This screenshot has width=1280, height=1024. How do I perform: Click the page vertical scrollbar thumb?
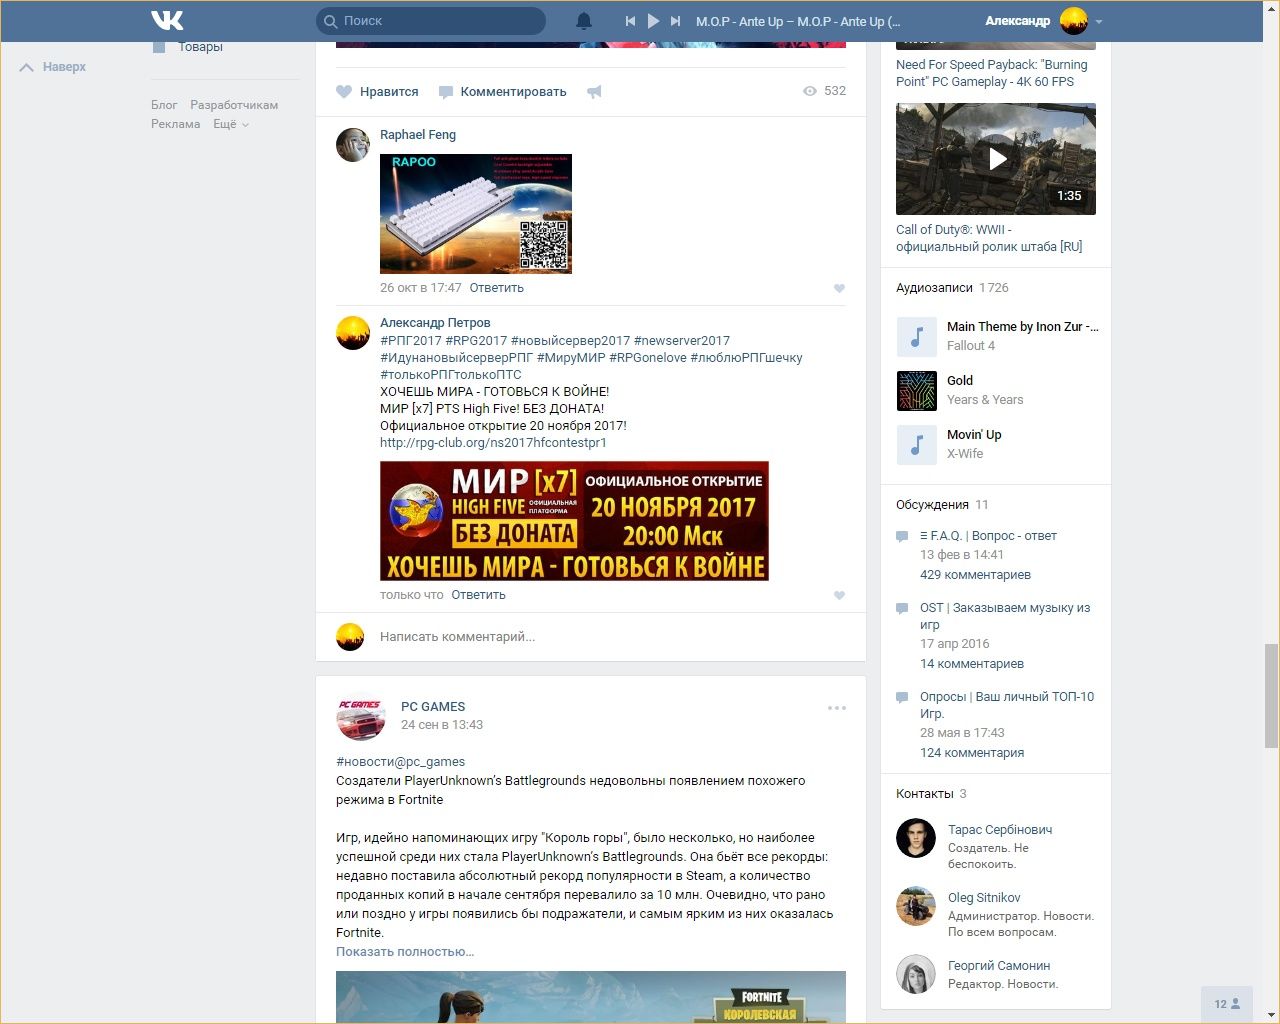pos(1271,696)
